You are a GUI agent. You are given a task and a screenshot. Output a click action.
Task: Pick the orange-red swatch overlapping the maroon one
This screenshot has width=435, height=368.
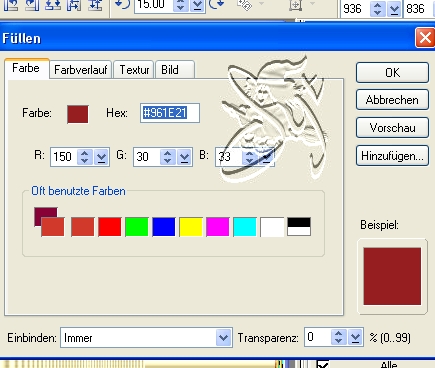pos(53,227)
